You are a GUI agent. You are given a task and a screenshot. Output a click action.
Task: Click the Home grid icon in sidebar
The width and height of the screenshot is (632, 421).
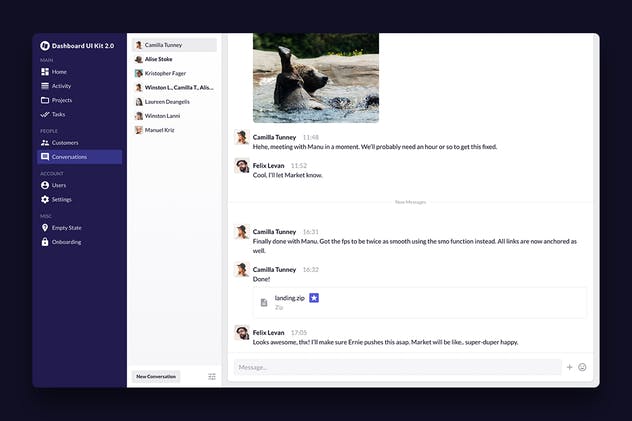(45, 72)
